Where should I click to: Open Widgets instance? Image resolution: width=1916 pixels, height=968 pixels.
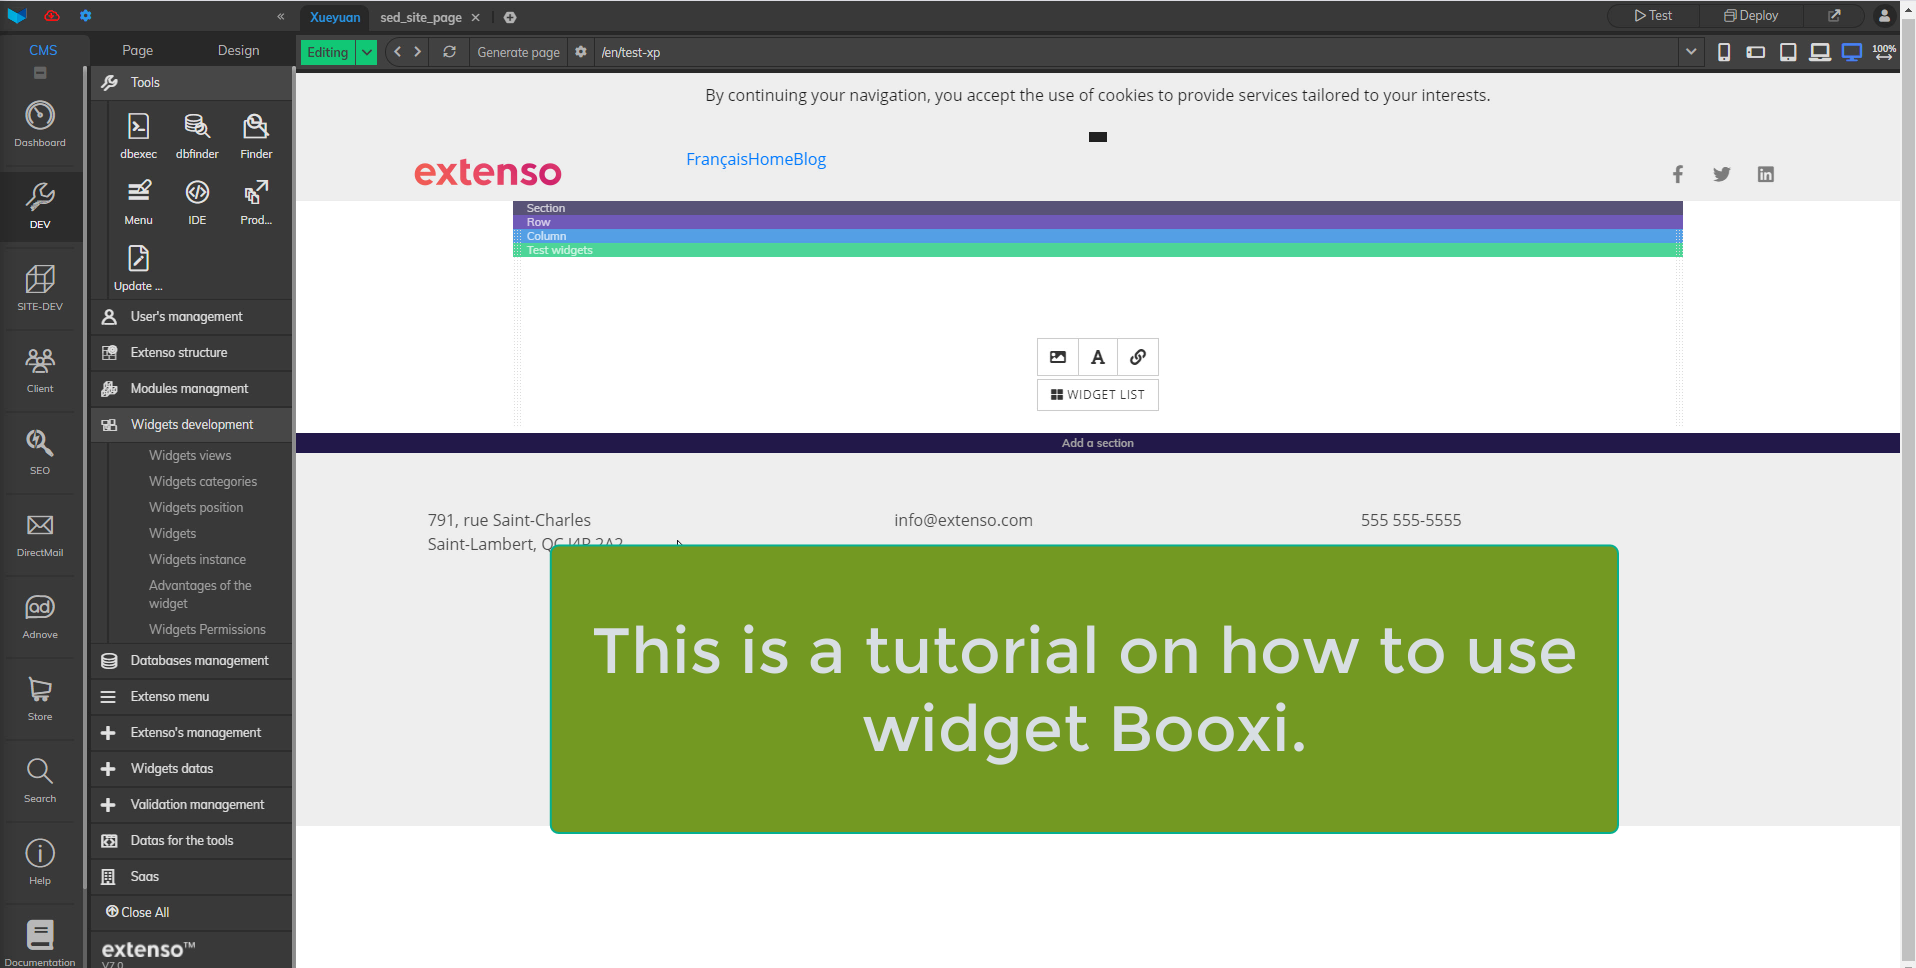tap(197, 559)
